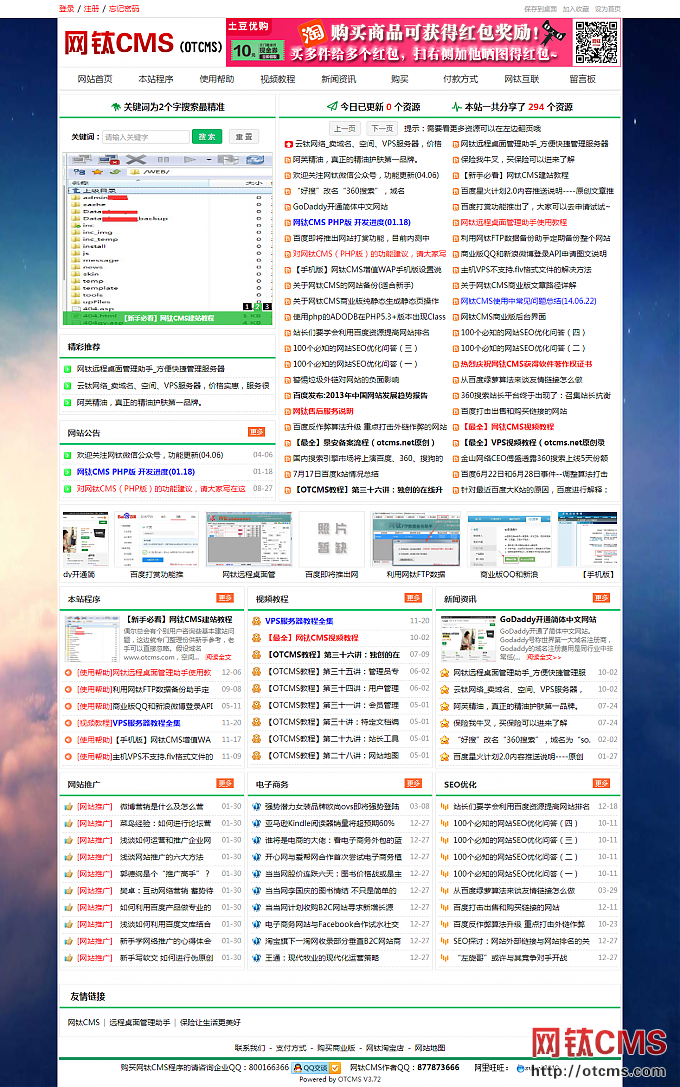The width and height of the screenshot is (680, 1087).
Task: Go to 留言板 in navigation bar
Action: pyautogui.click(x=582, y=79)
